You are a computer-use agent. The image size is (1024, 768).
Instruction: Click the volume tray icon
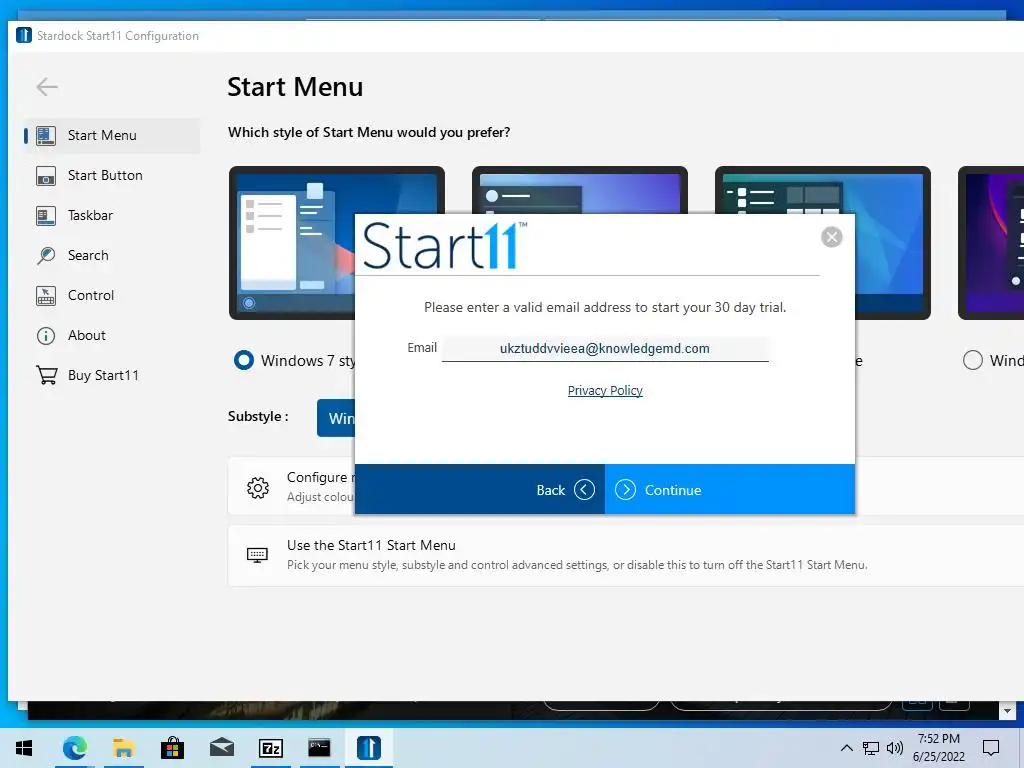pyautogui.click(x=895, y=748)
